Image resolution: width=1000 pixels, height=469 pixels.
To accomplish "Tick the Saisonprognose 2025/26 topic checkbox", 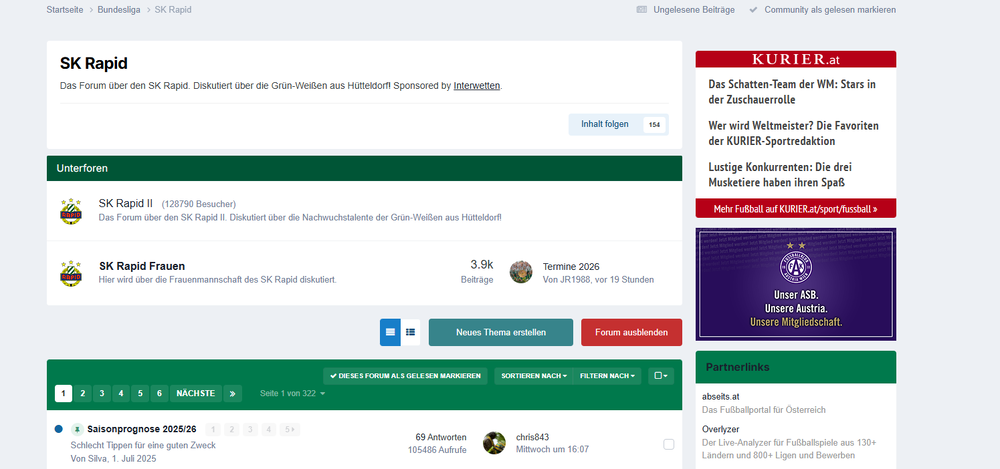I will tap(668, 444).
